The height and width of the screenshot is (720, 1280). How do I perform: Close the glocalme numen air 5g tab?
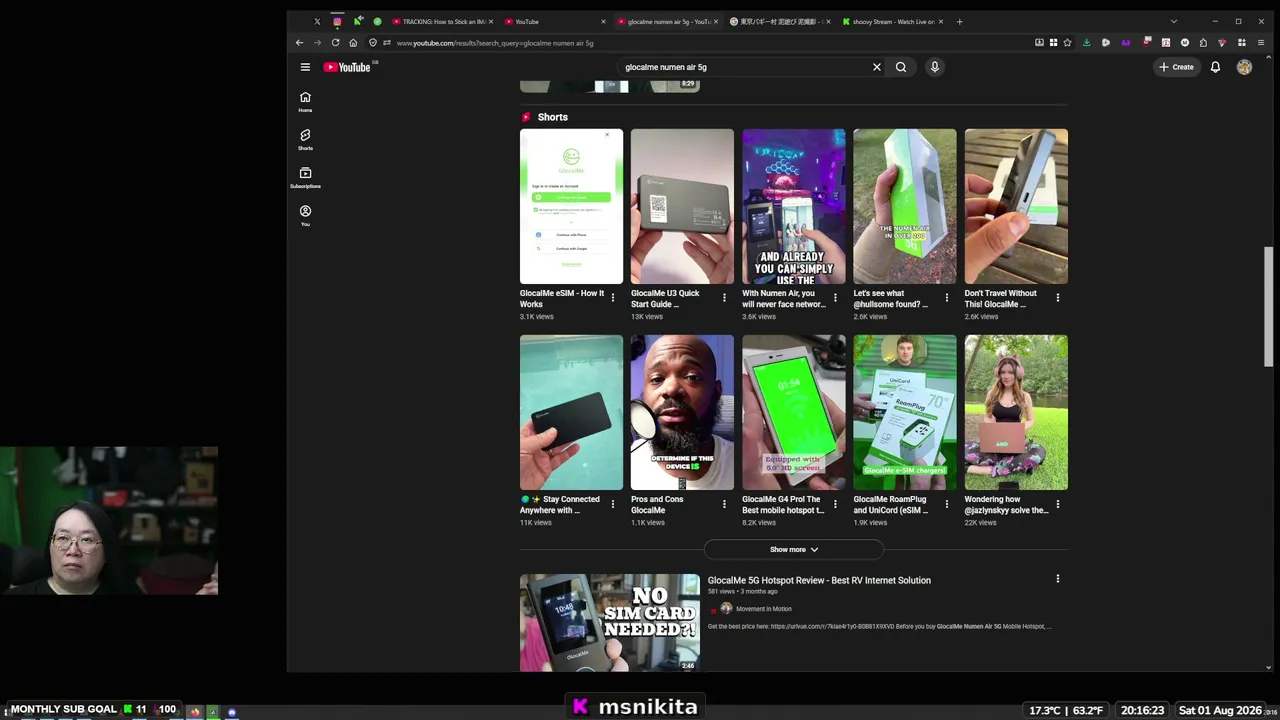click(x=715, y=21)
